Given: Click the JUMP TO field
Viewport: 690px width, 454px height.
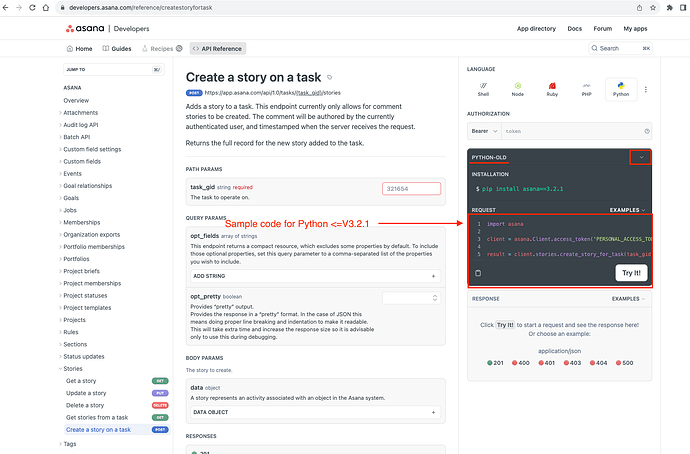Looking at the screenshot, I should tap(114, 70).
